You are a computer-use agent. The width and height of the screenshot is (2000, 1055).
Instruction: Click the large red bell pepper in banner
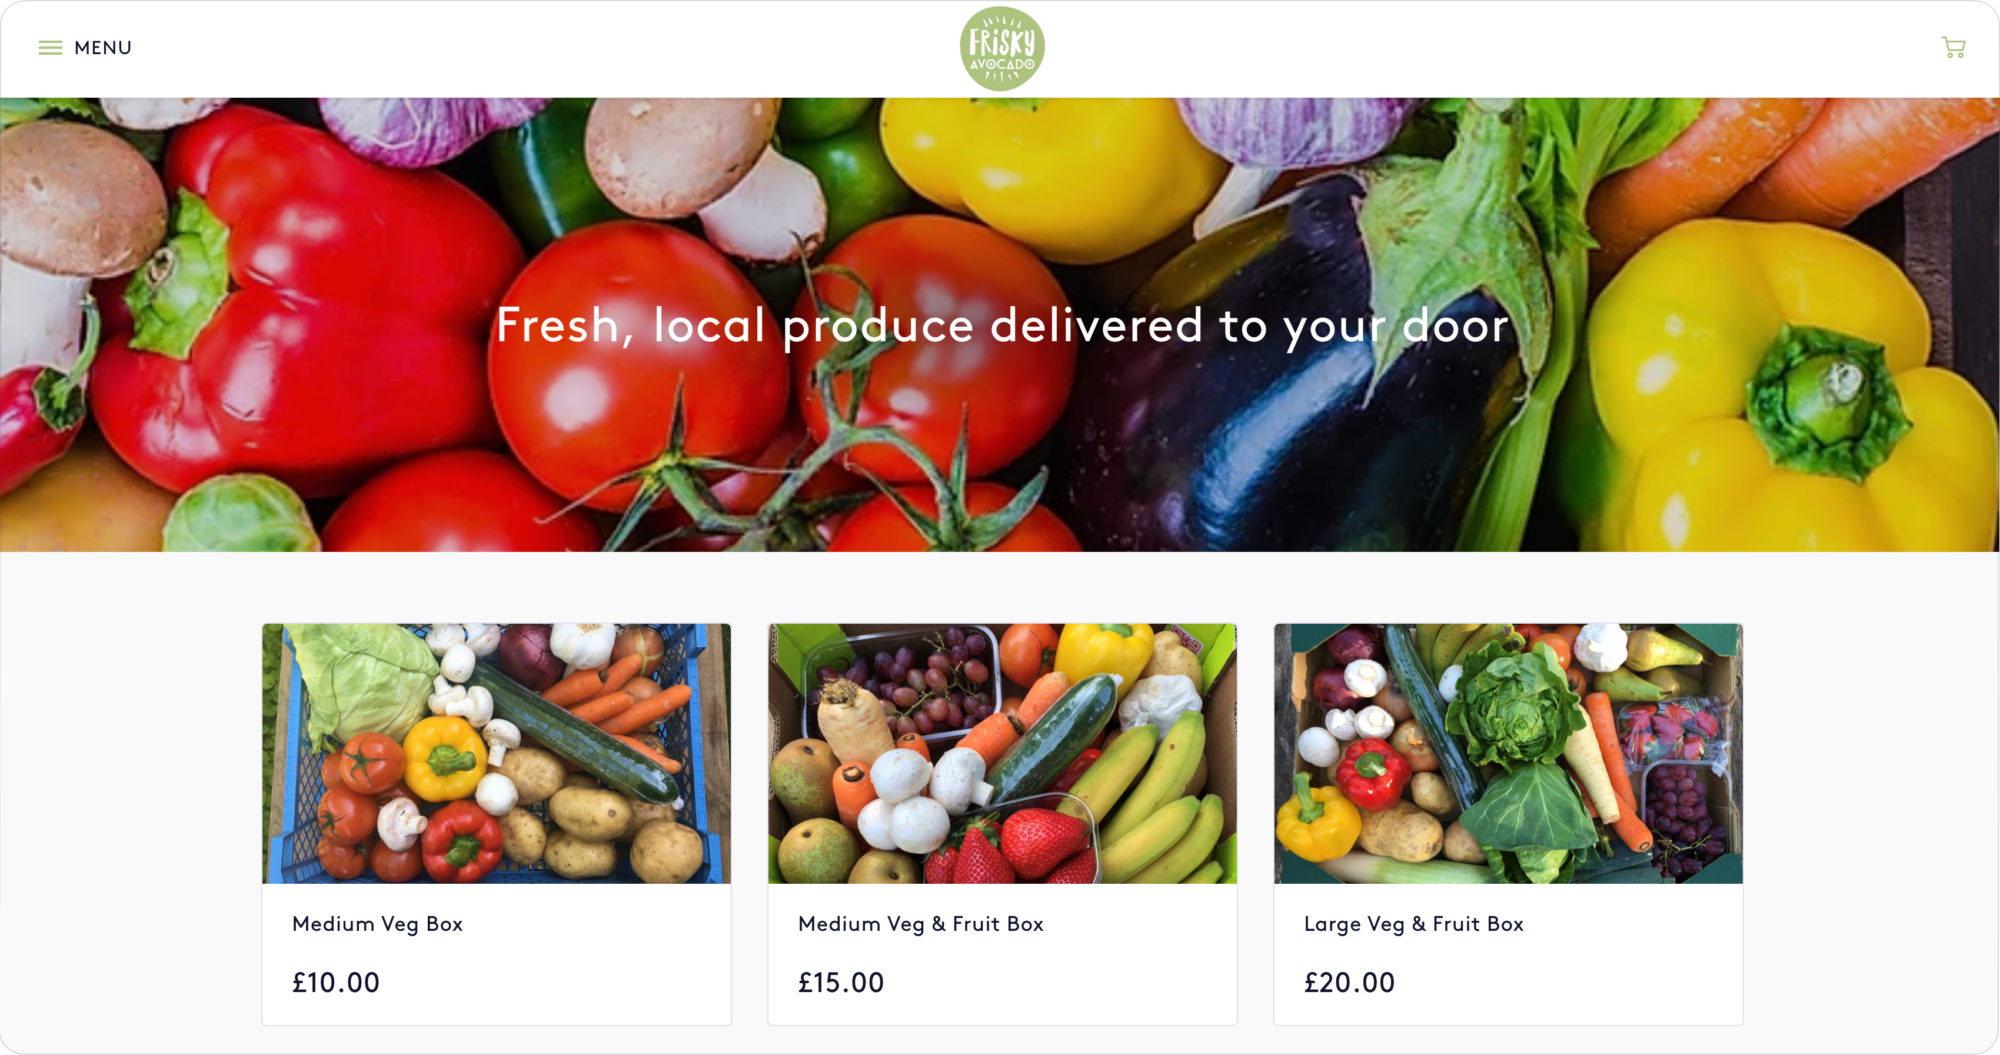[x=300, y=300]
